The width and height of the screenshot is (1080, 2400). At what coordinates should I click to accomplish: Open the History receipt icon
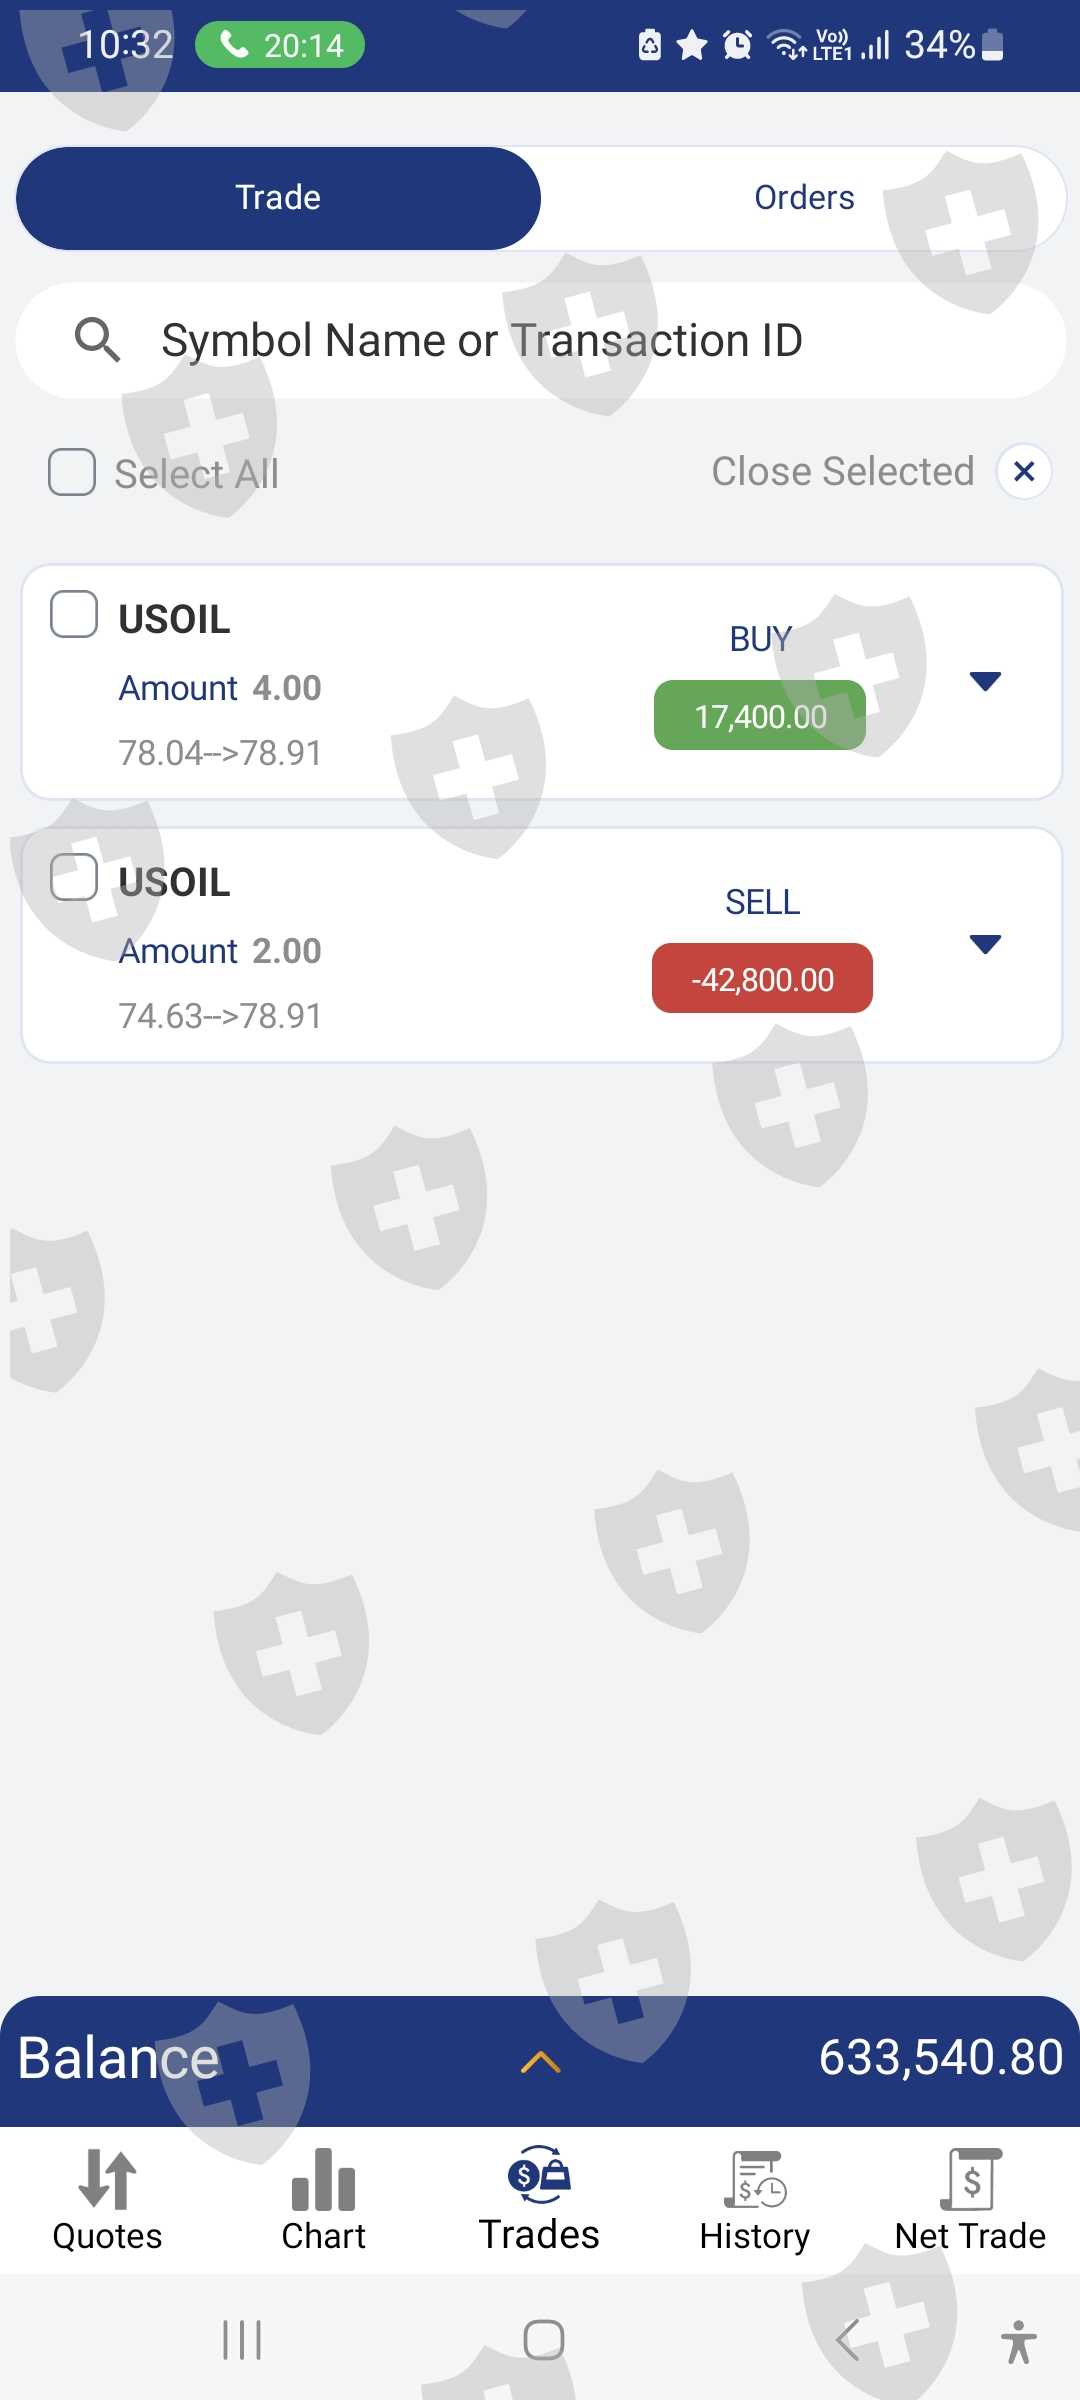(x=755, y=2180)
